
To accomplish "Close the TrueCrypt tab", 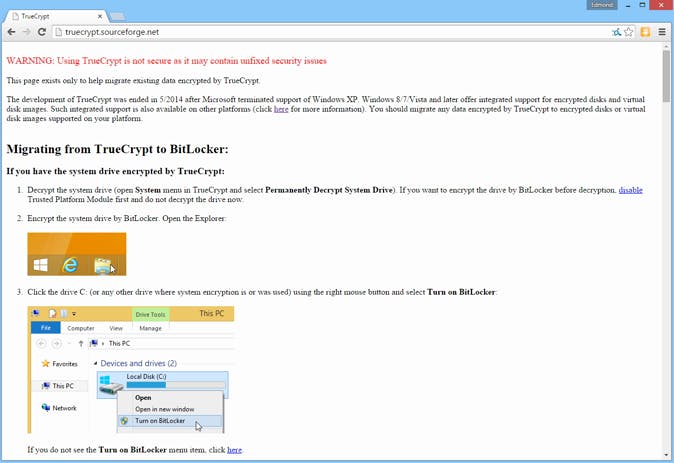I will pyautogui.click(x=100, y=16).
